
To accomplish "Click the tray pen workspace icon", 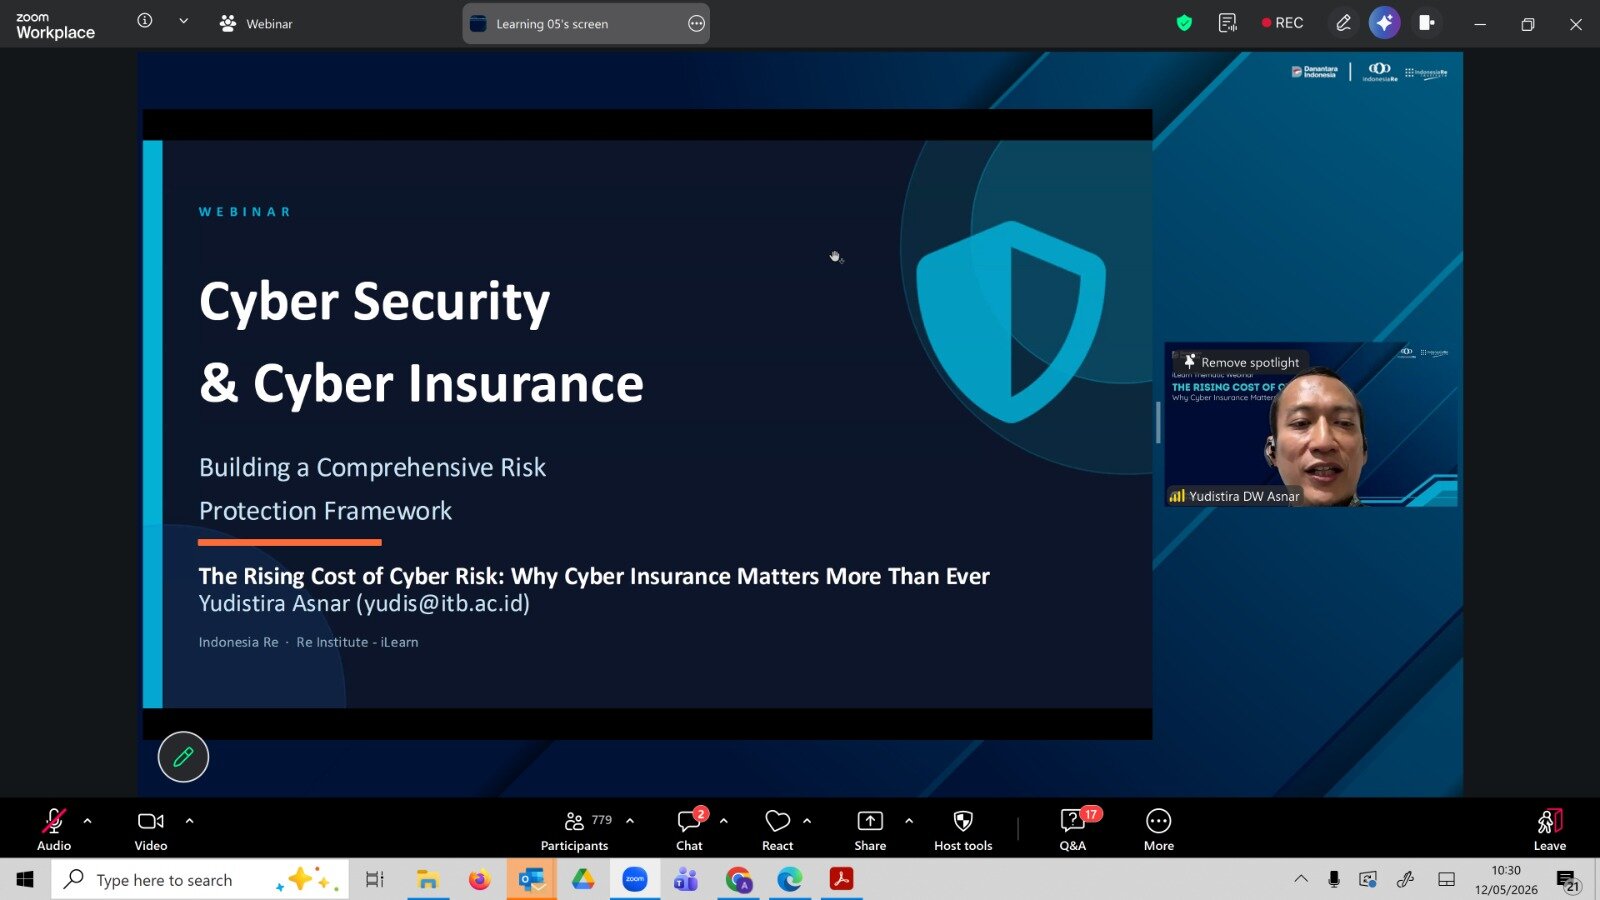I will [x=1406, y=879].
